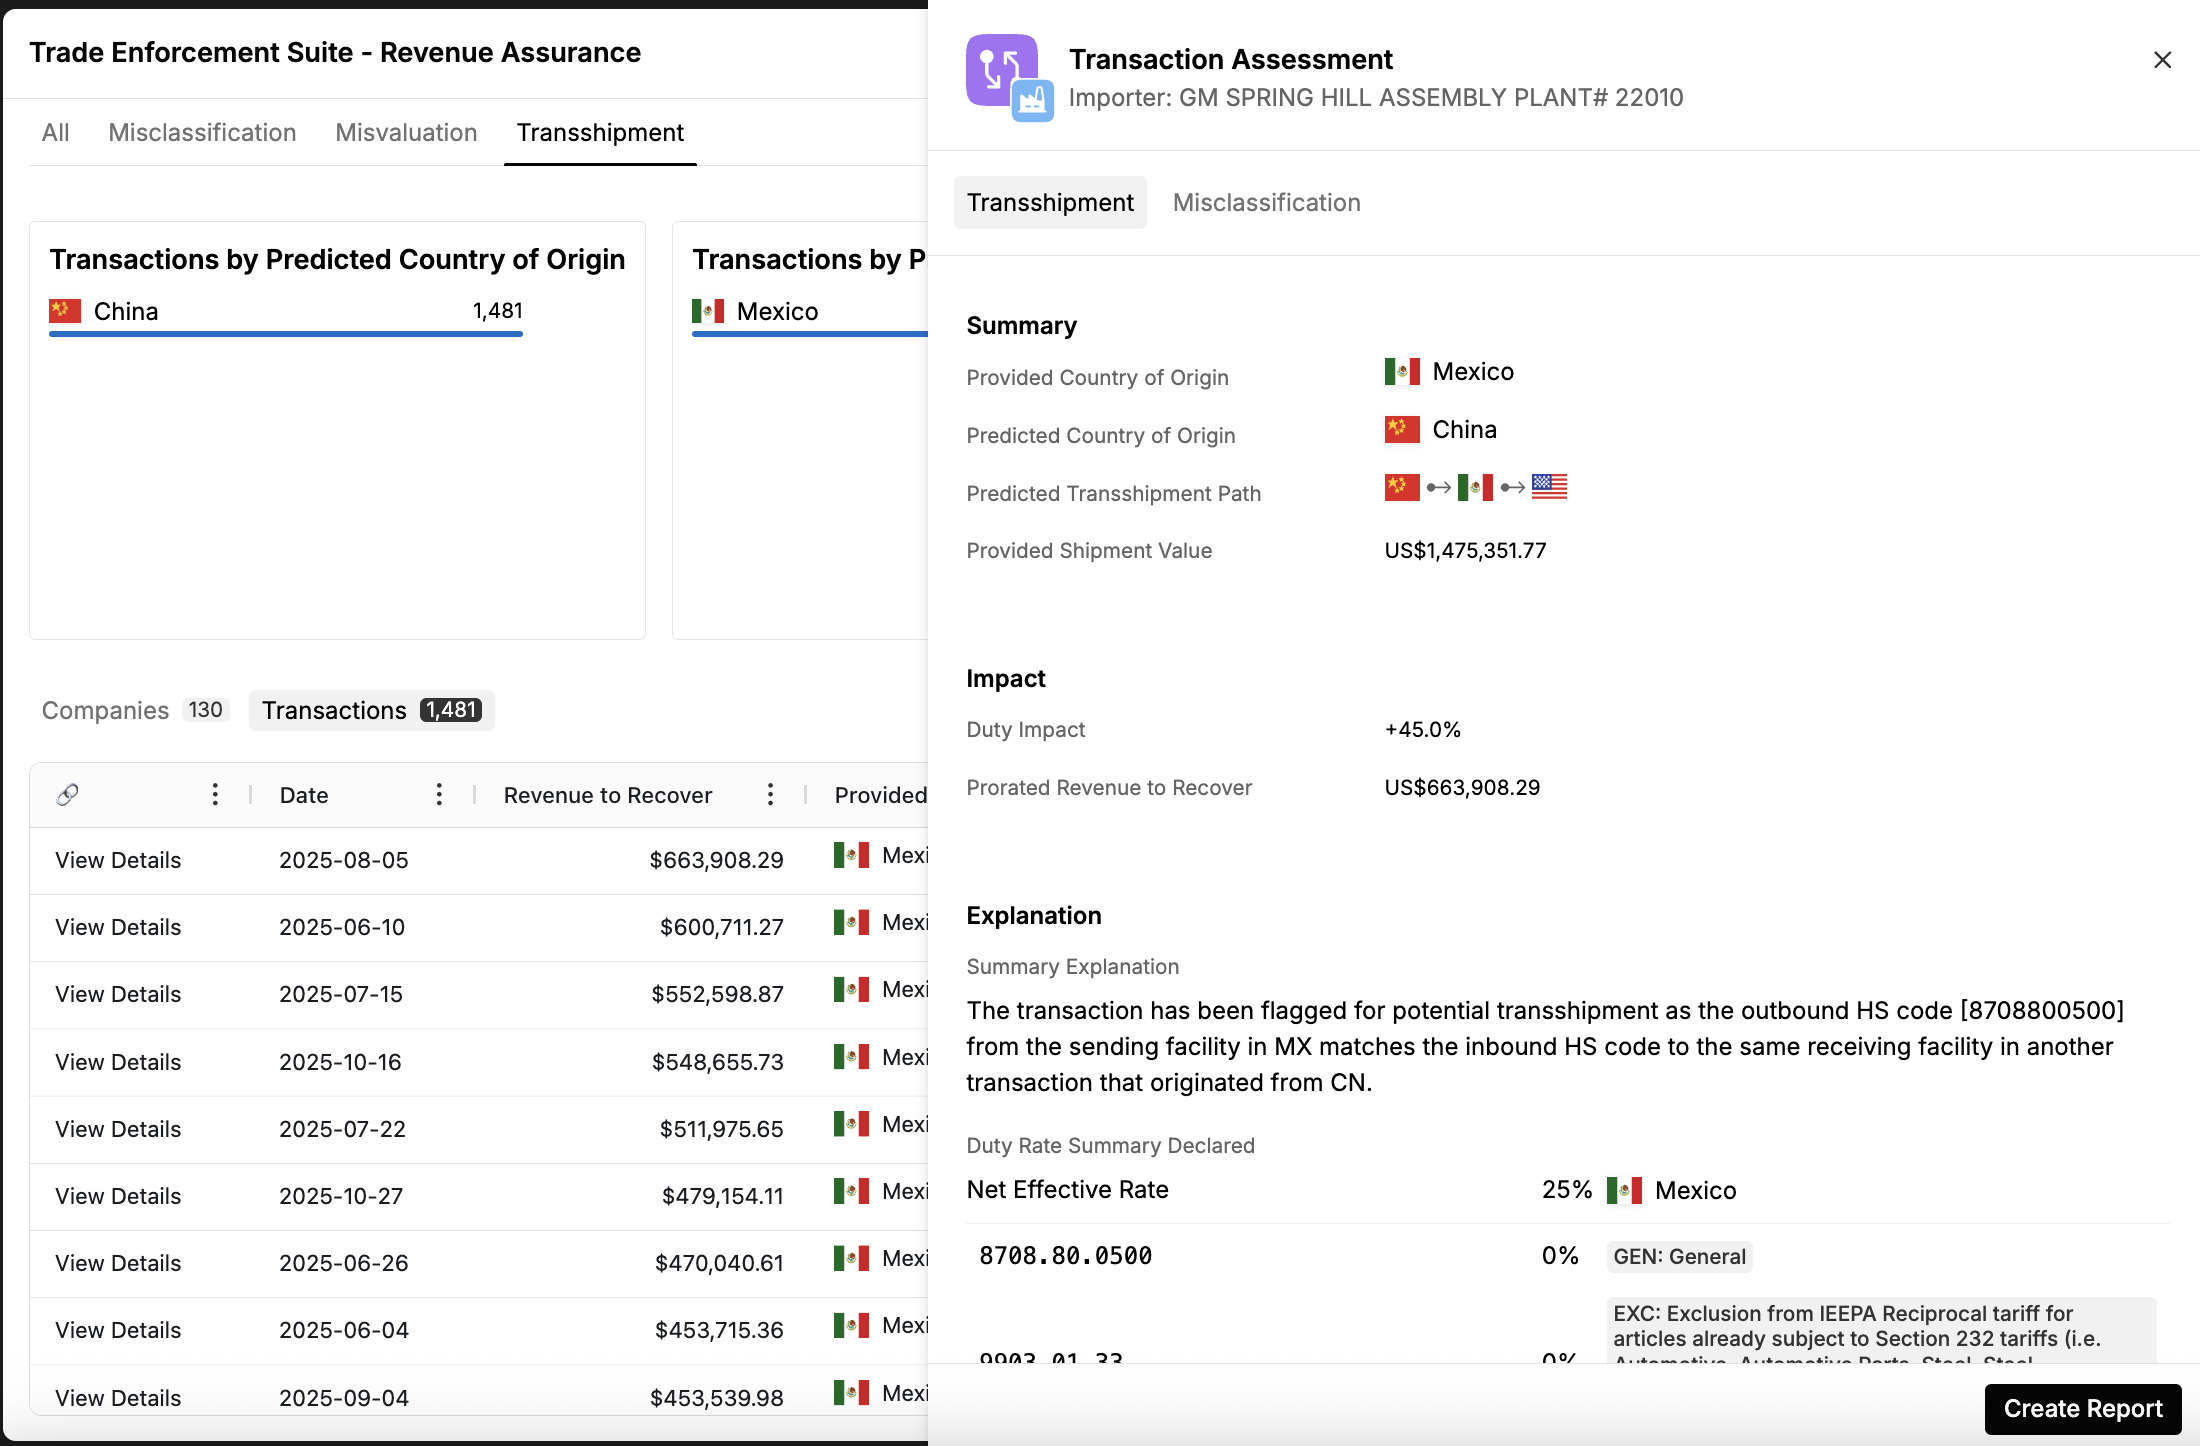2200x1446 pixels.
Task: Click the link icon in table header
Action: [x=67, y=795]
